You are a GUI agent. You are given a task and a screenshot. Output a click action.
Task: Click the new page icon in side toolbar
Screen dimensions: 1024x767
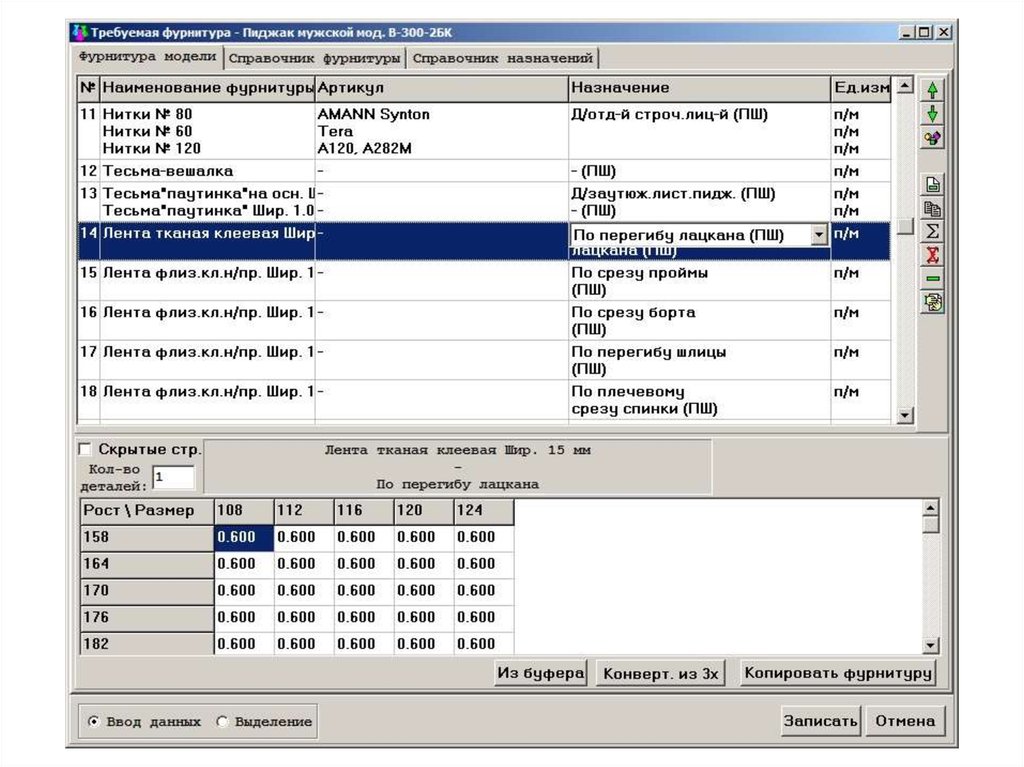tap(932, 185)
